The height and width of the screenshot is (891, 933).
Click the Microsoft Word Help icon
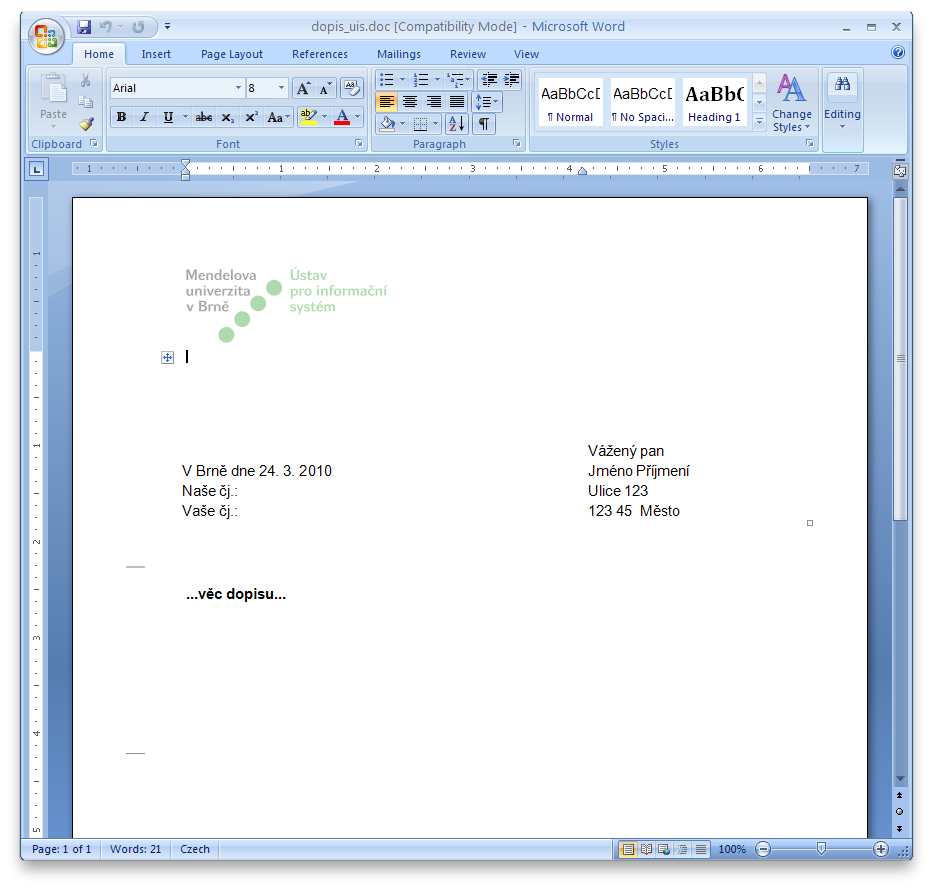pos(897,53)
